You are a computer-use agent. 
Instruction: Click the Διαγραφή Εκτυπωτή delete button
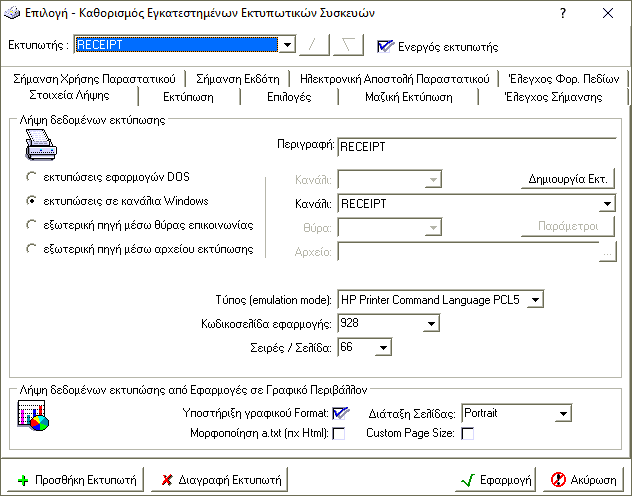coord(217,479)
